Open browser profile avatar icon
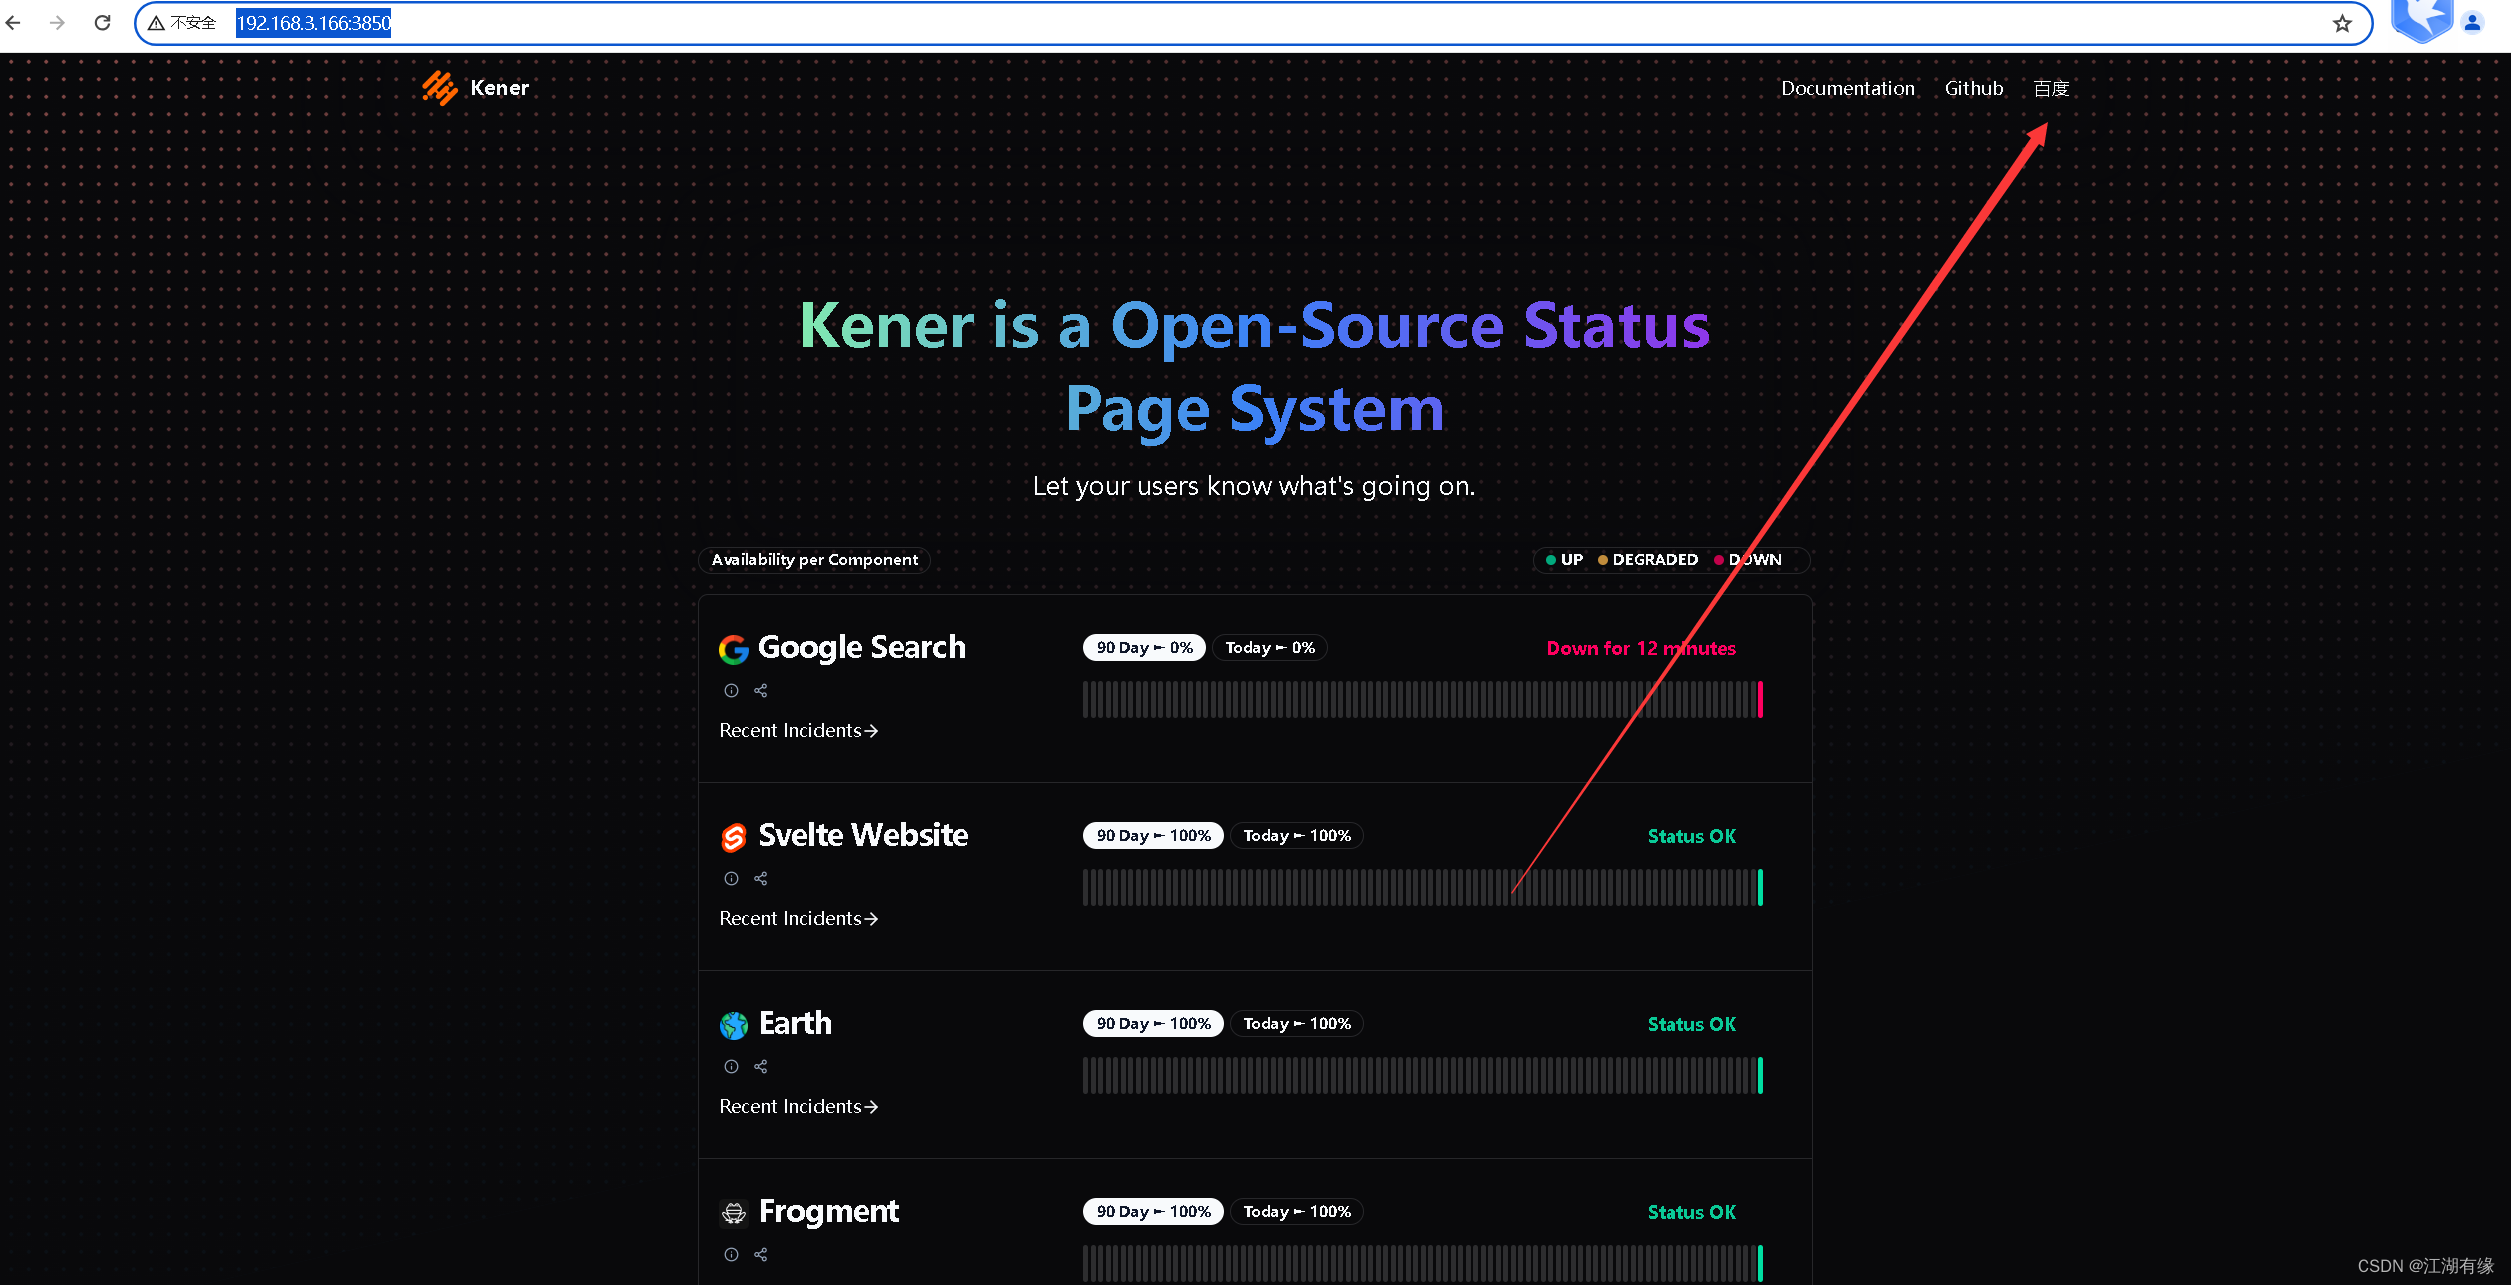The height and width of the screenshot is (1285, 2511). click(x=2472, y=23)
